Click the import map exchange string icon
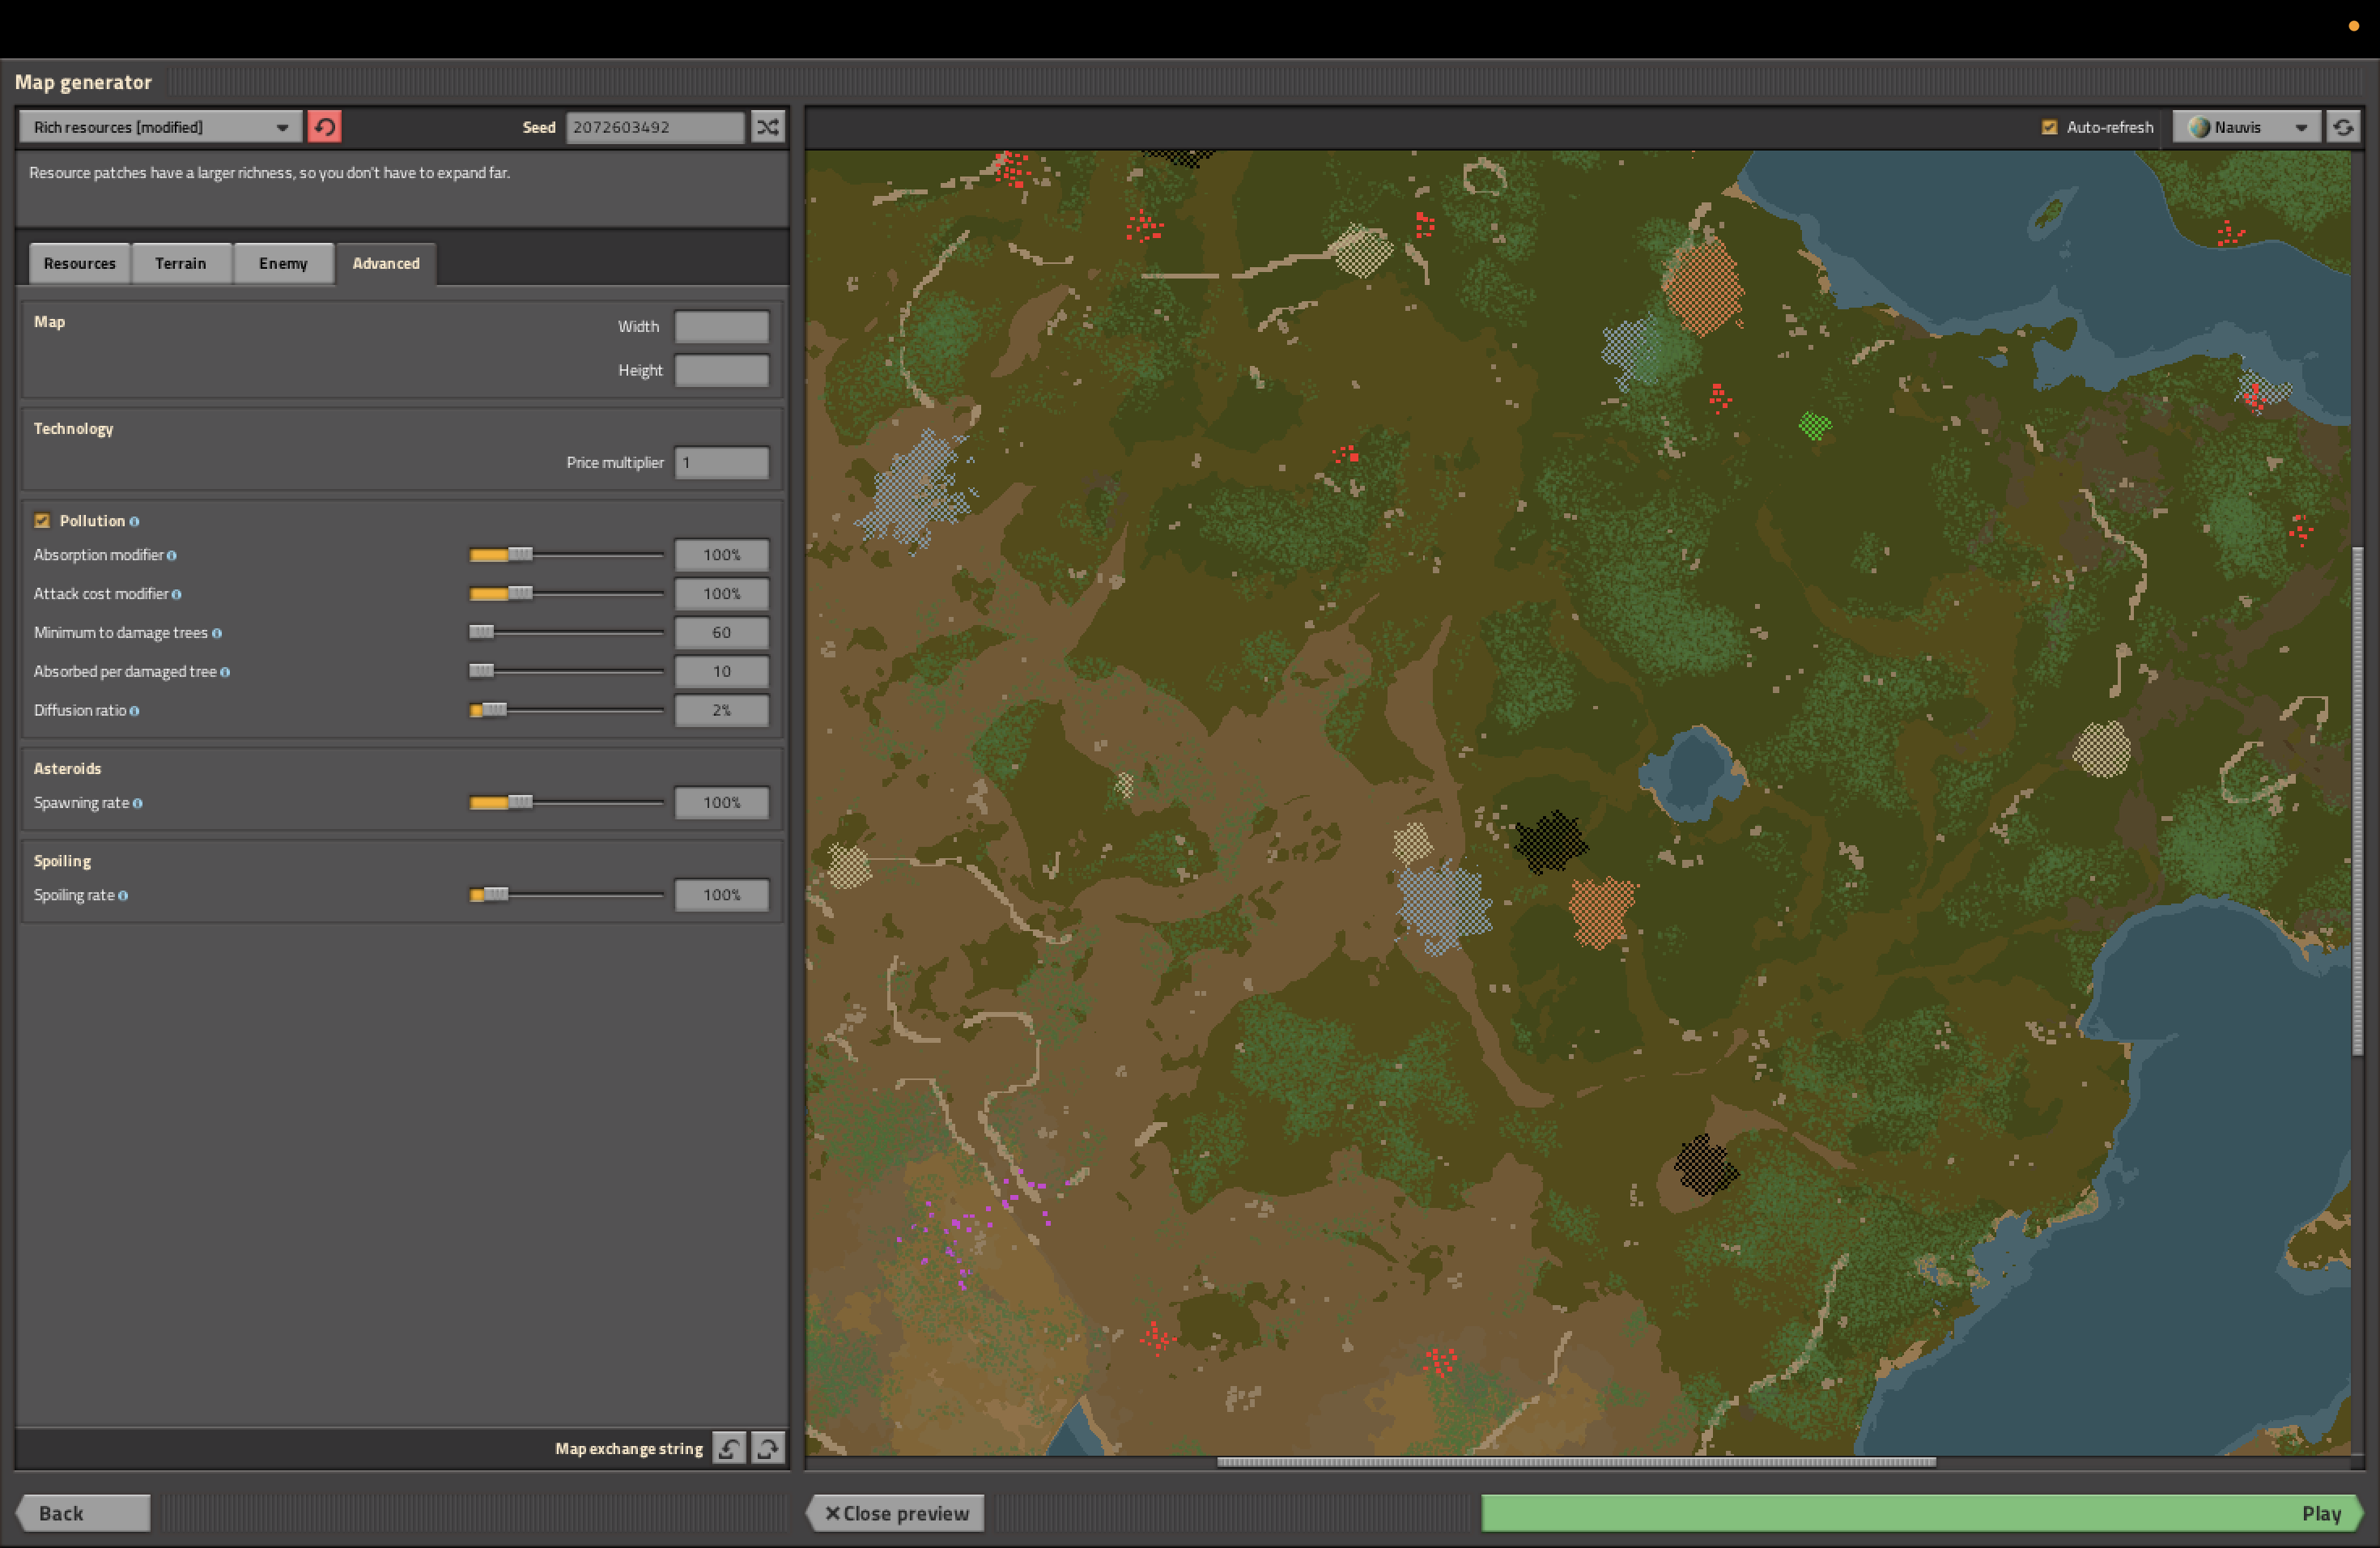This screenshot has width=2380, height=1548. [729, 1448]
